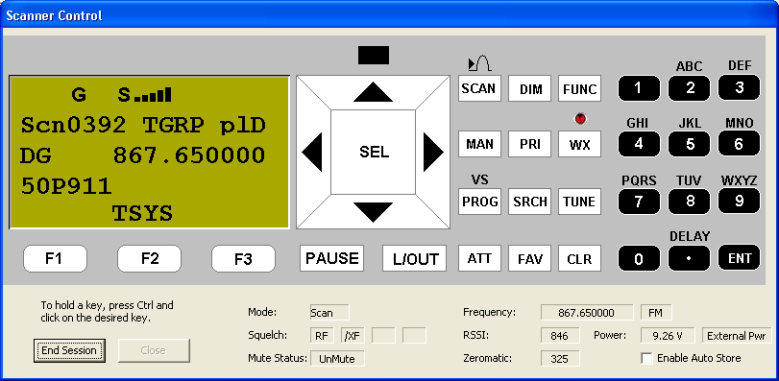Push the SEL center key
Image resolution: width=779 pixels, height=381 pixels.
(x=373, y=152)
